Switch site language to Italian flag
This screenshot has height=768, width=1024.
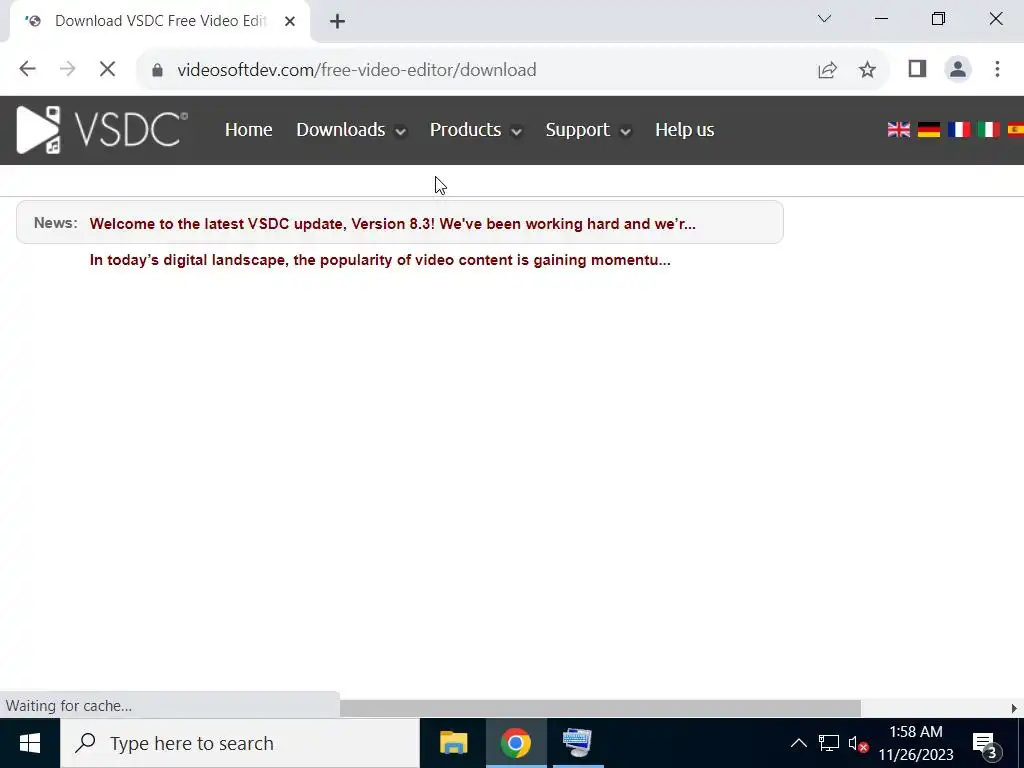(989, 129)
